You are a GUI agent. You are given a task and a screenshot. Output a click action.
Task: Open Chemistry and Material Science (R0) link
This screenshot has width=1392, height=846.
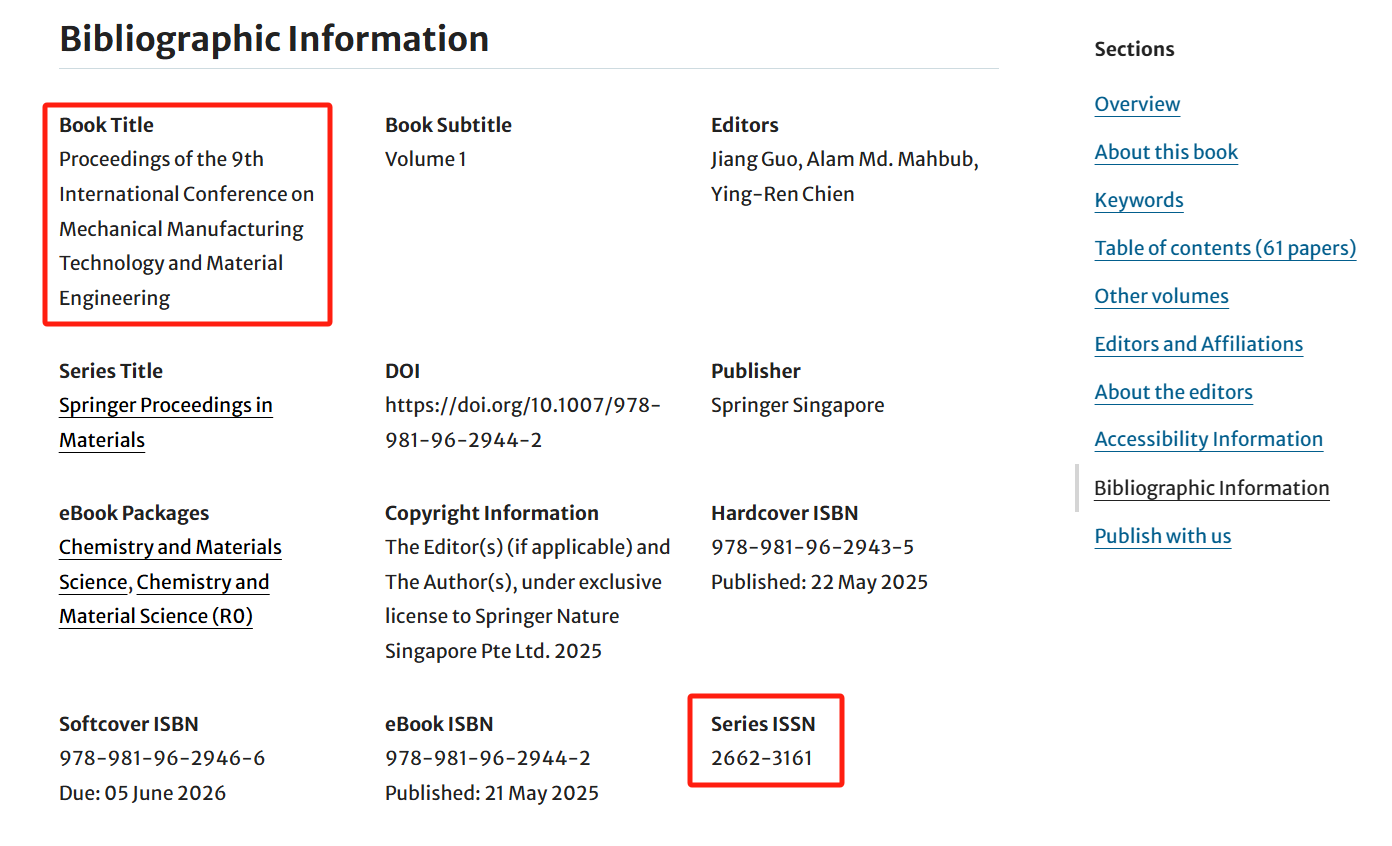coord(164,599)
